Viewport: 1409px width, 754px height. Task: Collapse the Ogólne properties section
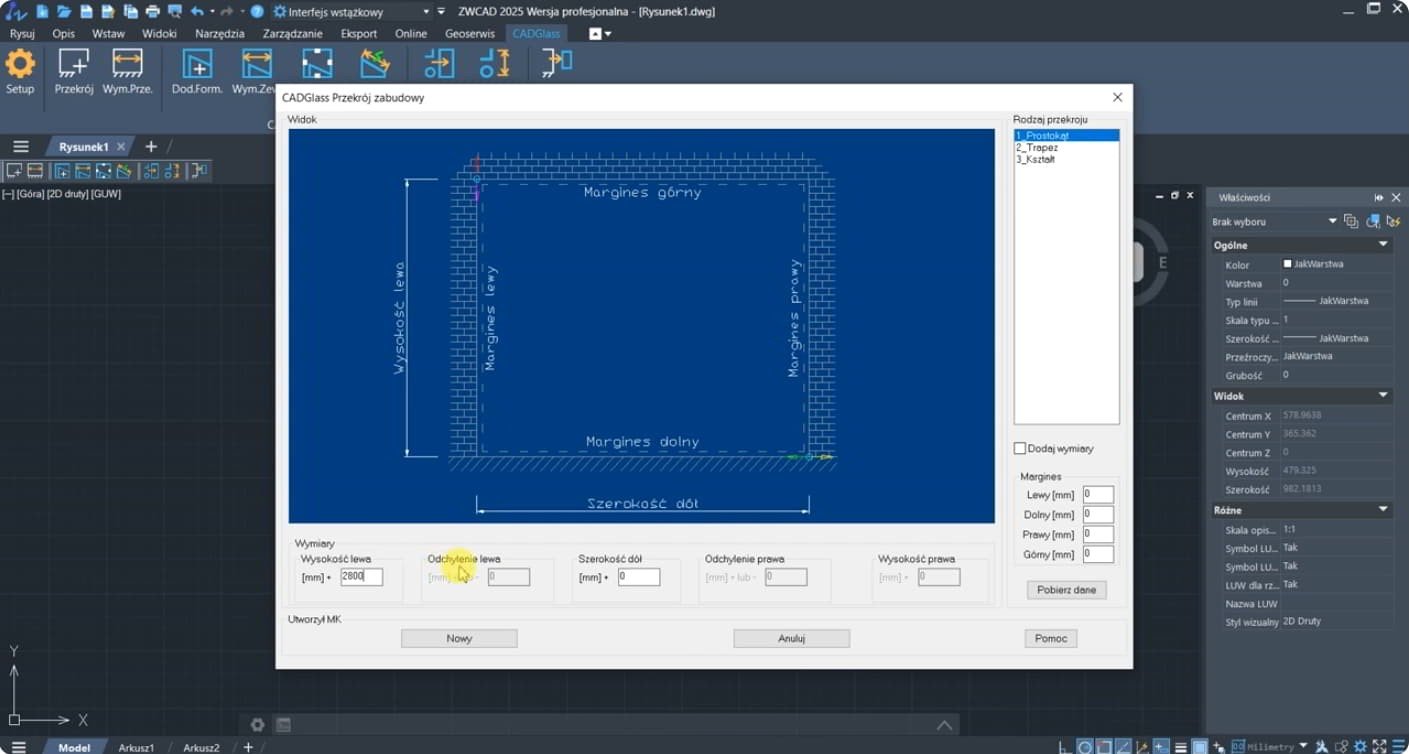[x=1383, y=245]
